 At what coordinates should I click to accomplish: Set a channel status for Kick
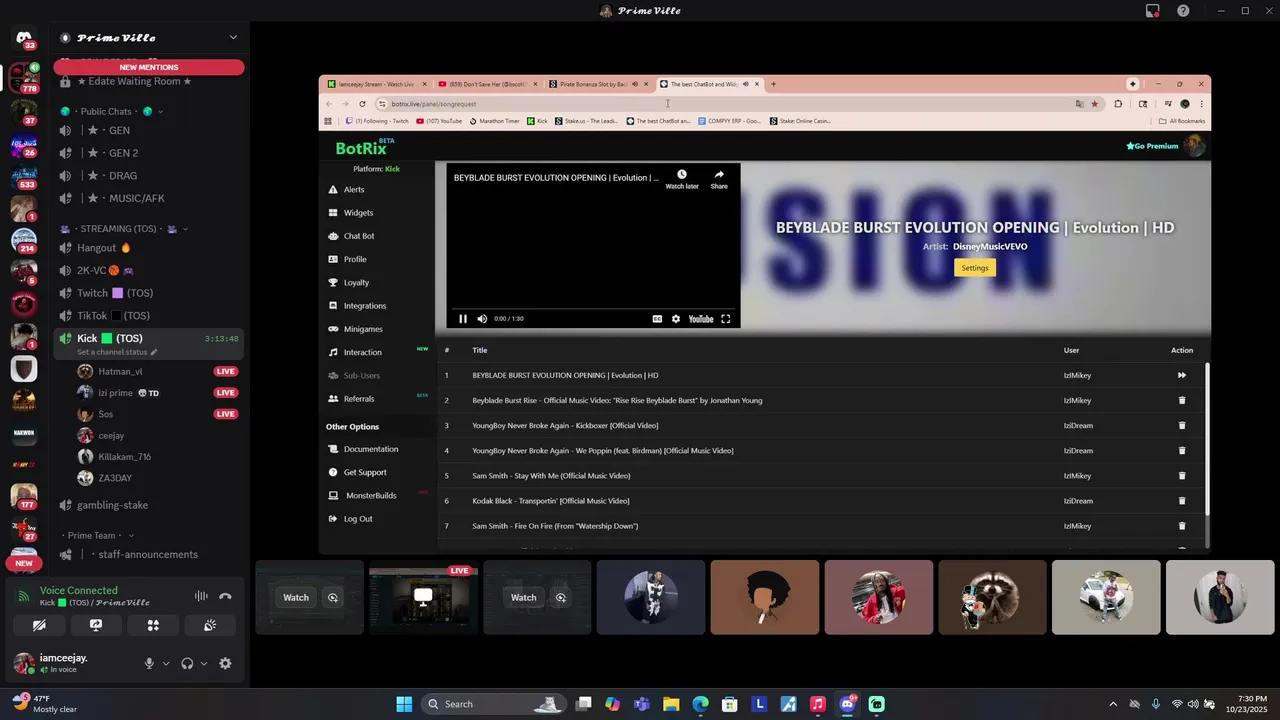click(x=117, y=352)
